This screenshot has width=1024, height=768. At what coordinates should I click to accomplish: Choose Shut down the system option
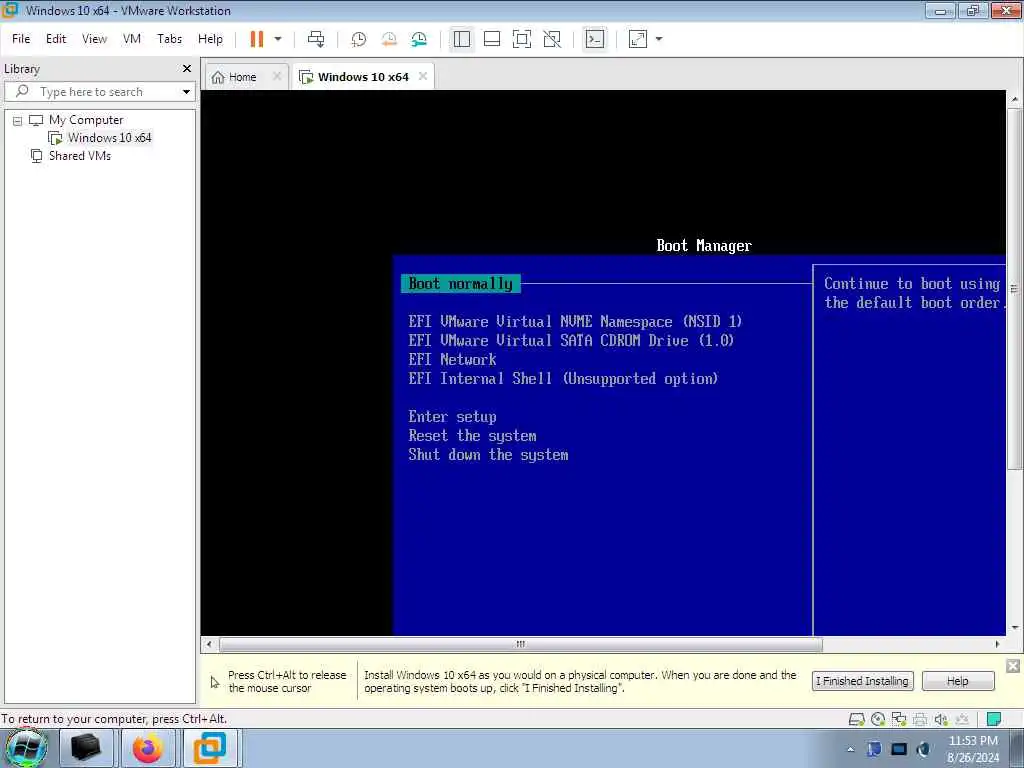488,455
